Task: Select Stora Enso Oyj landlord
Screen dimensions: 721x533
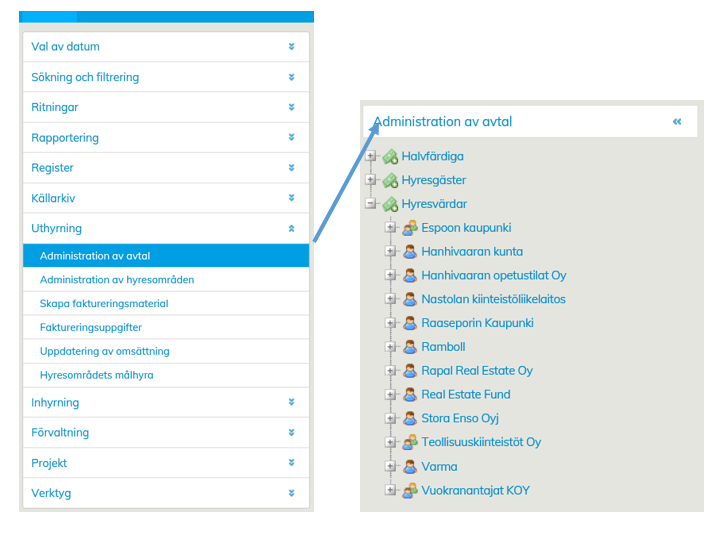Action: pos(459,419)
